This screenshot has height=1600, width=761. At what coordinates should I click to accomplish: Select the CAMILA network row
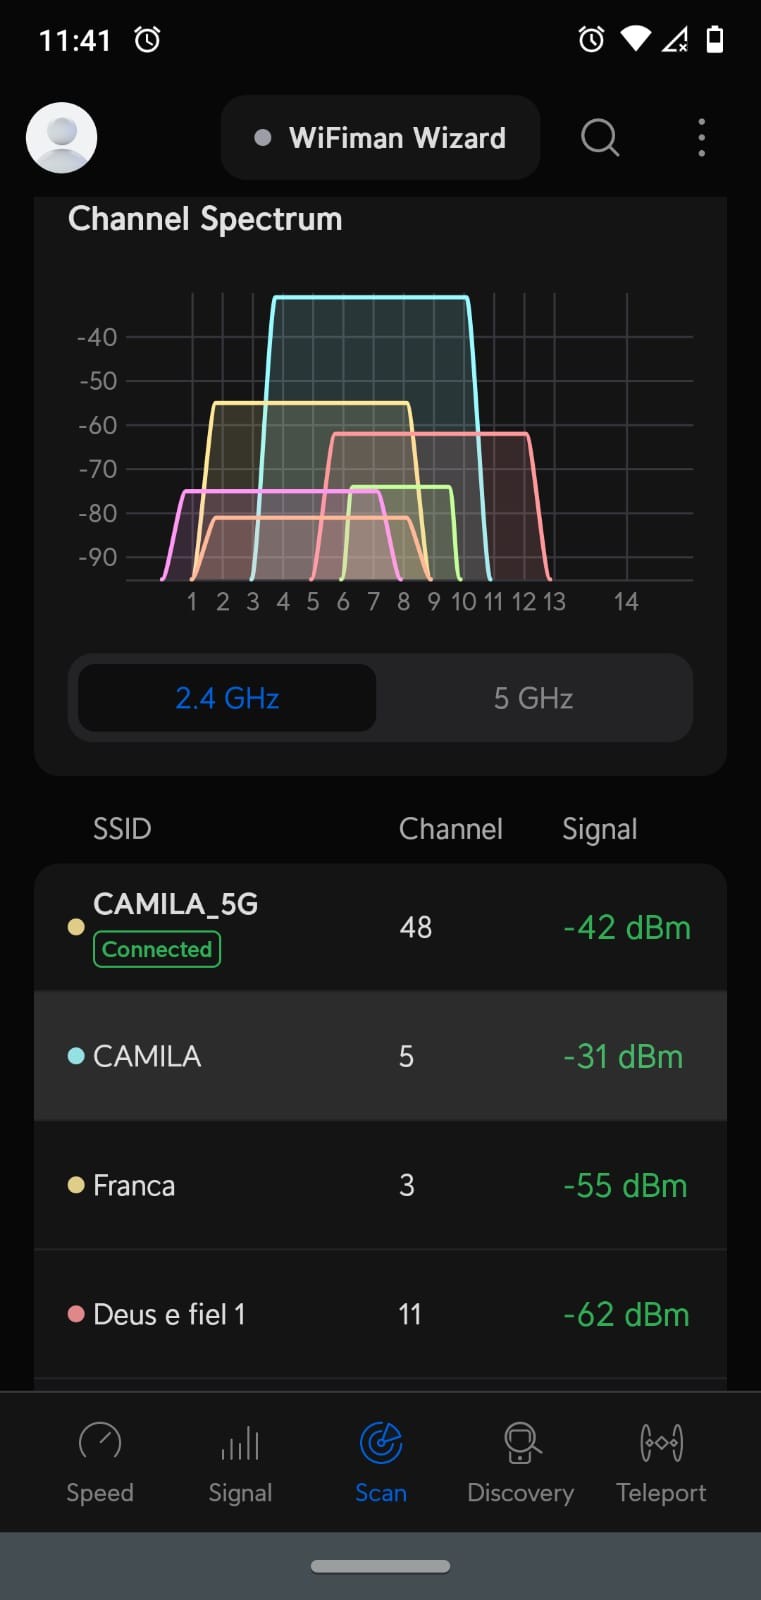380,1056
